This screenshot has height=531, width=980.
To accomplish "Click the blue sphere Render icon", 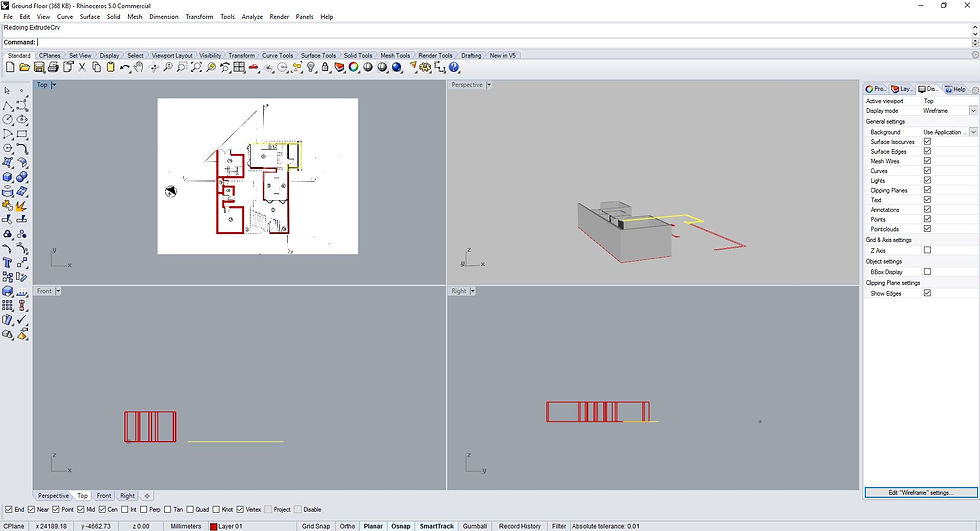I will tap(396, 67).
